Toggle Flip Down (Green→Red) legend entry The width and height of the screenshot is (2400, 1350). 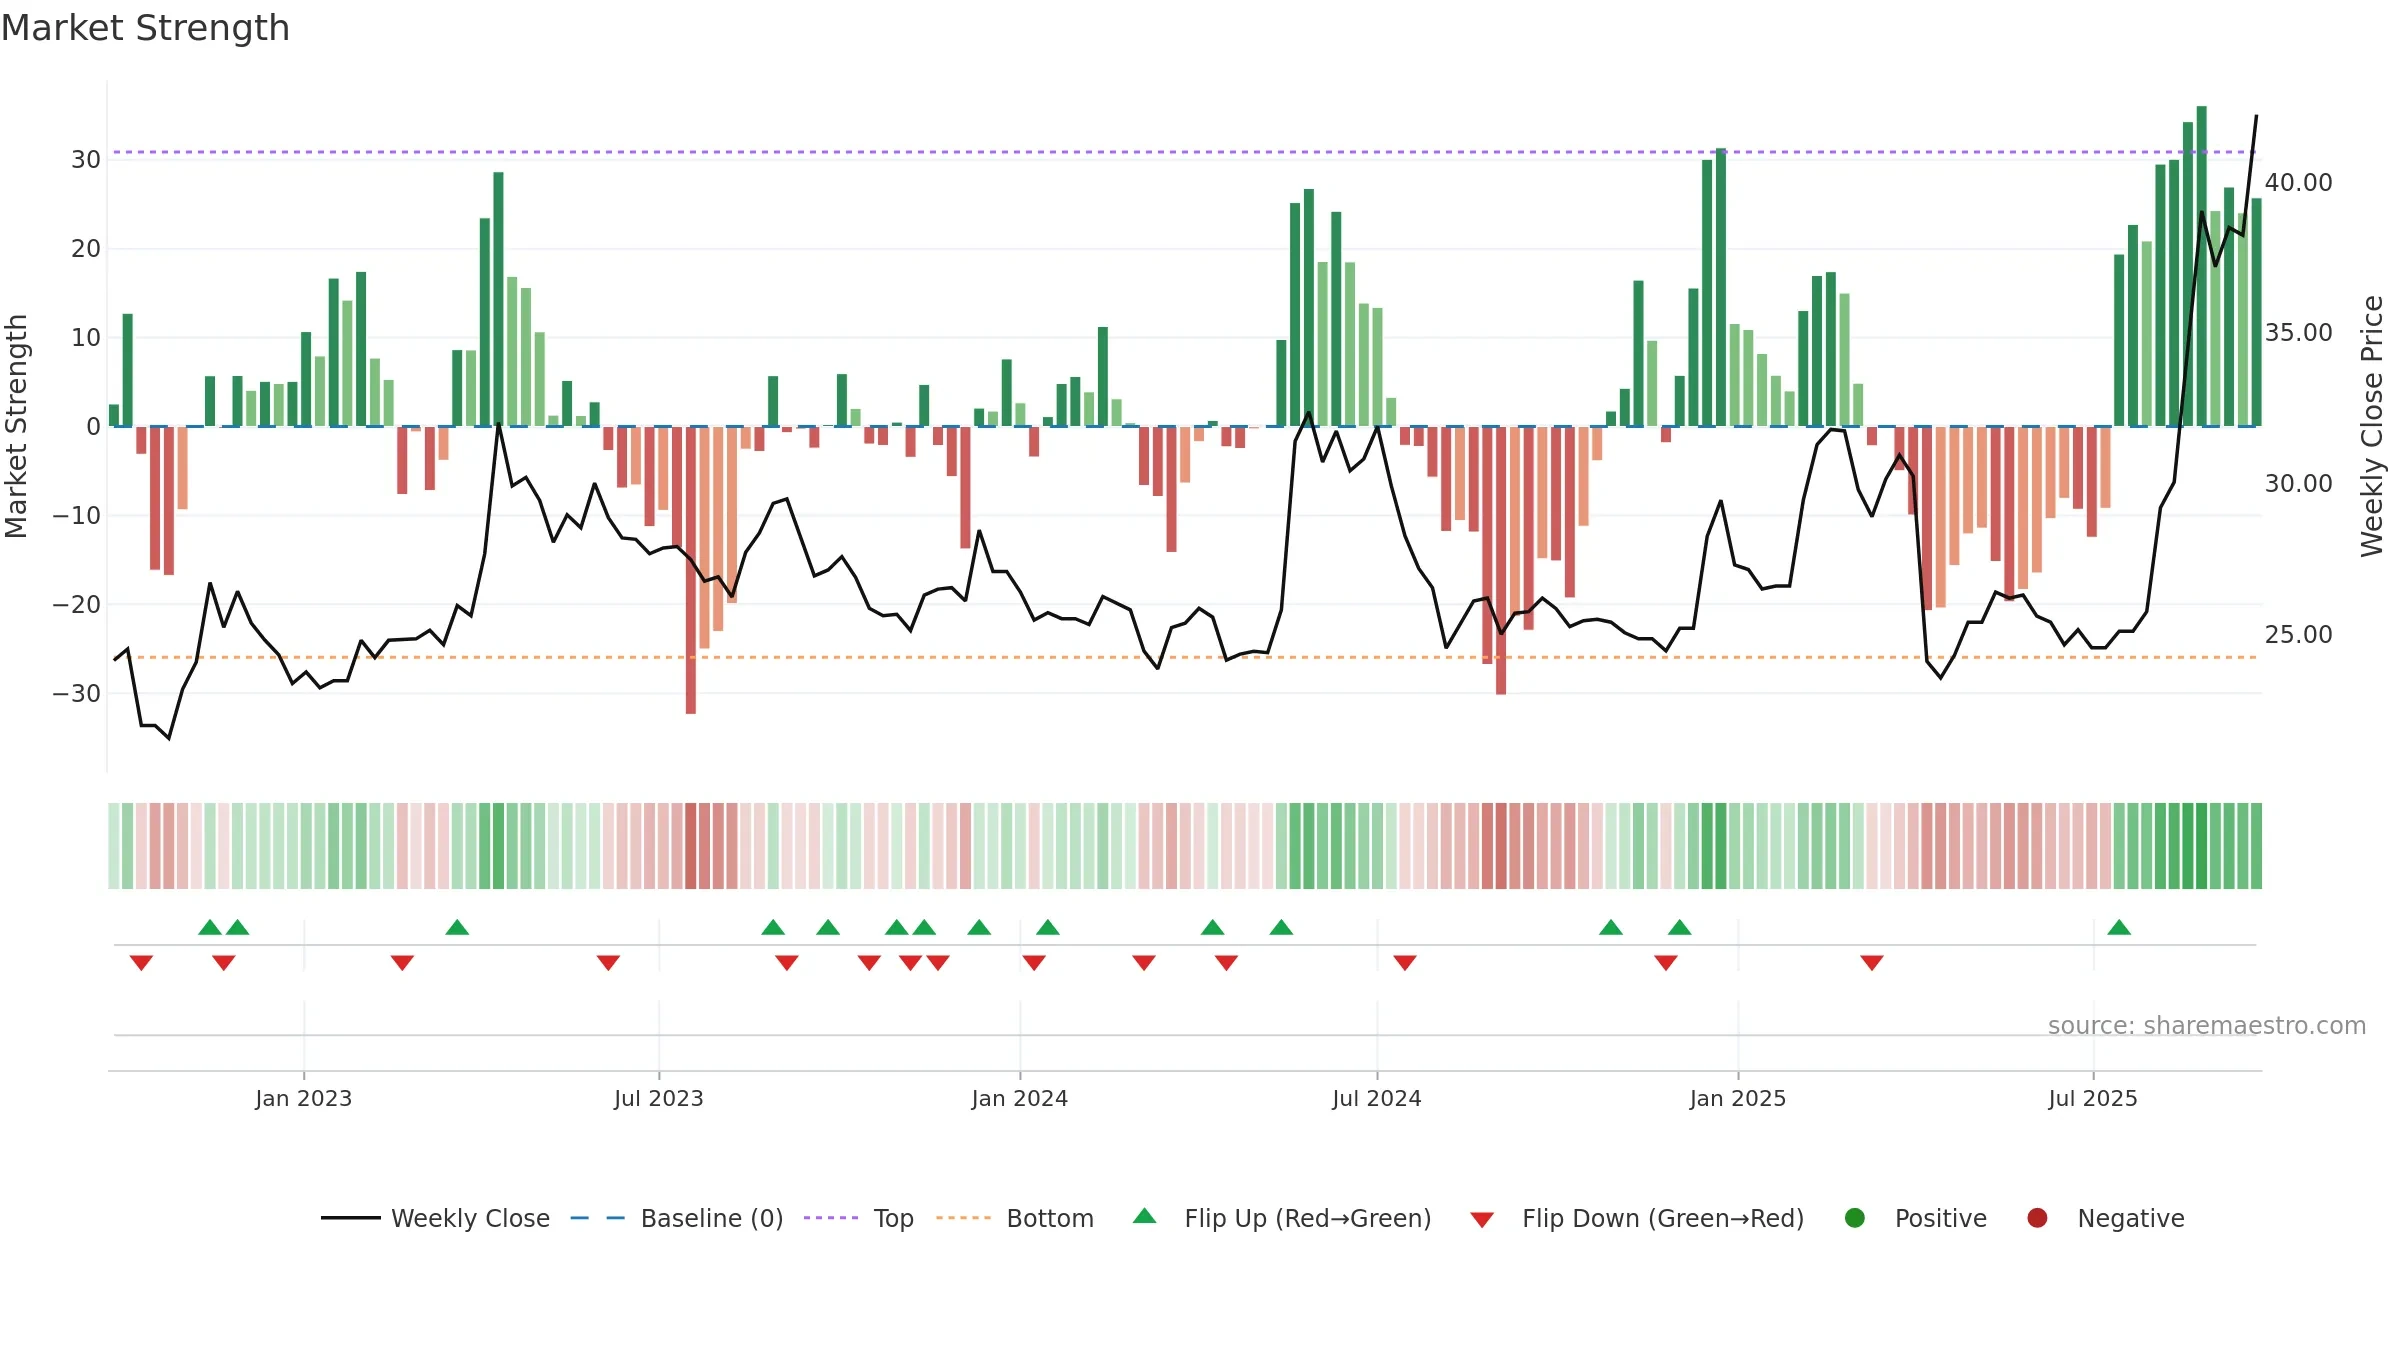[x=1637, y=1218]
